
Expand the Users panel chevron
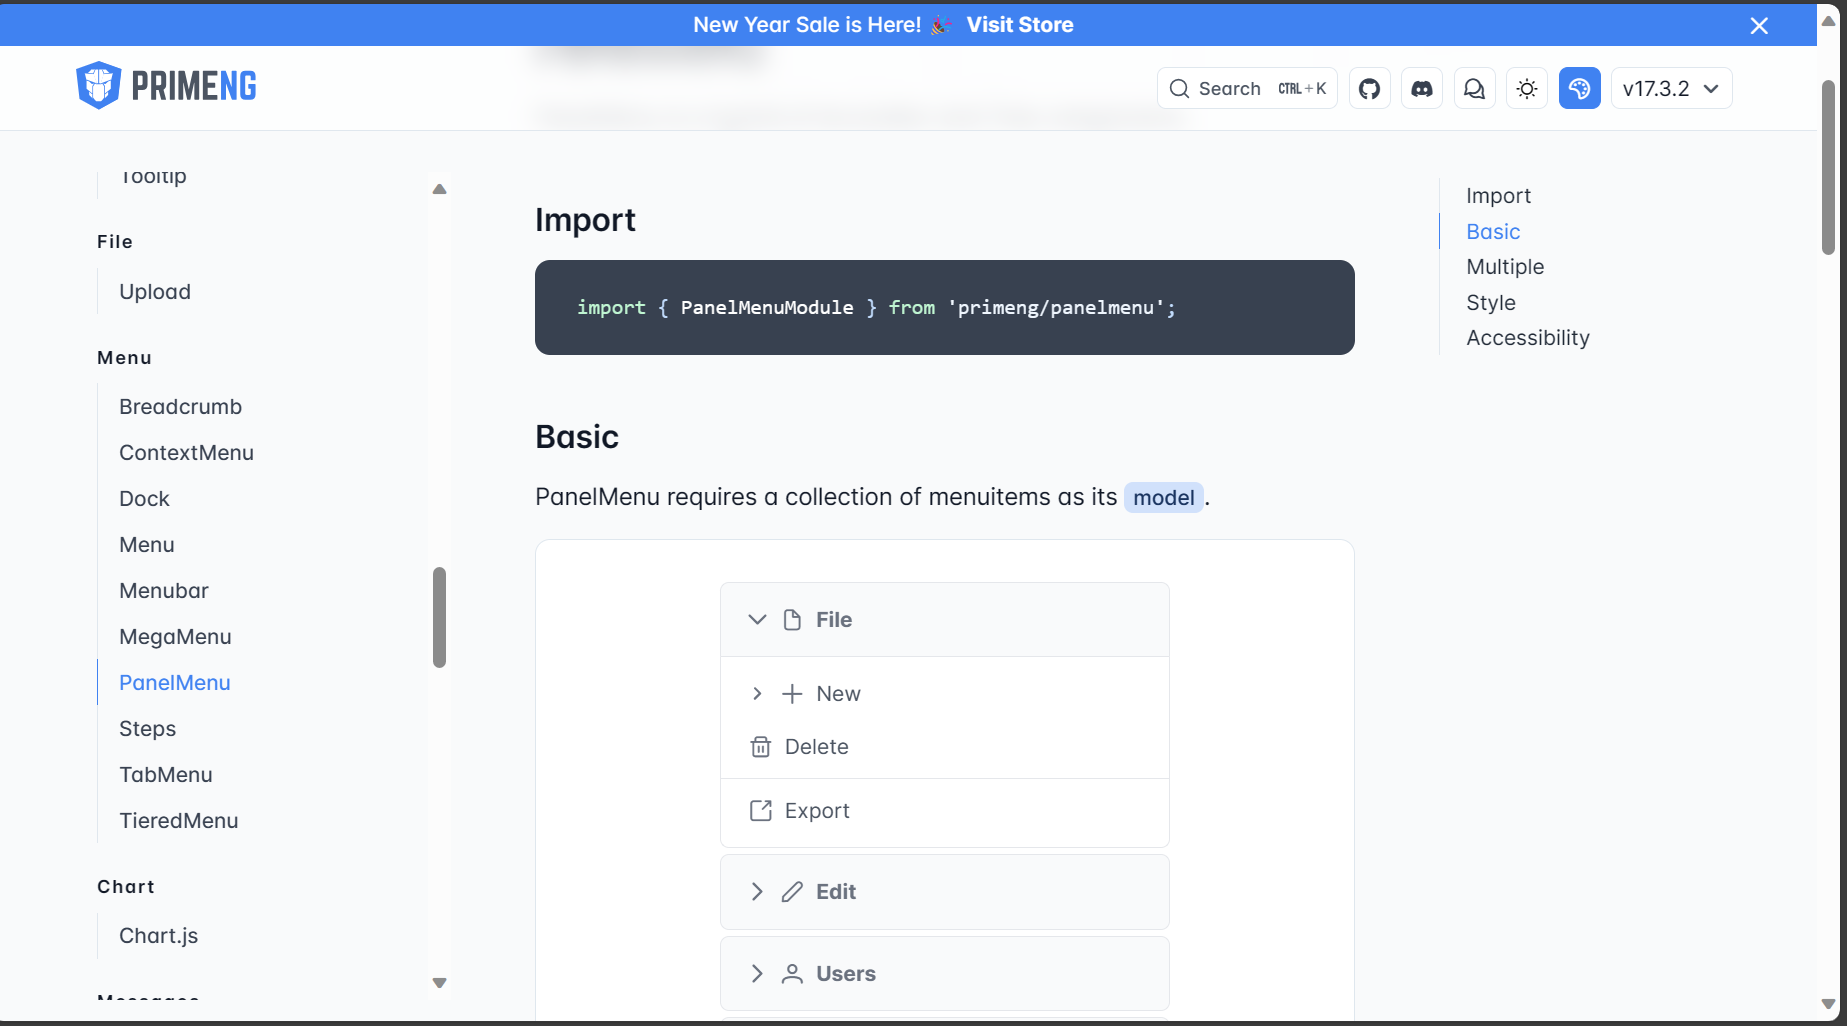pos(757,974)
